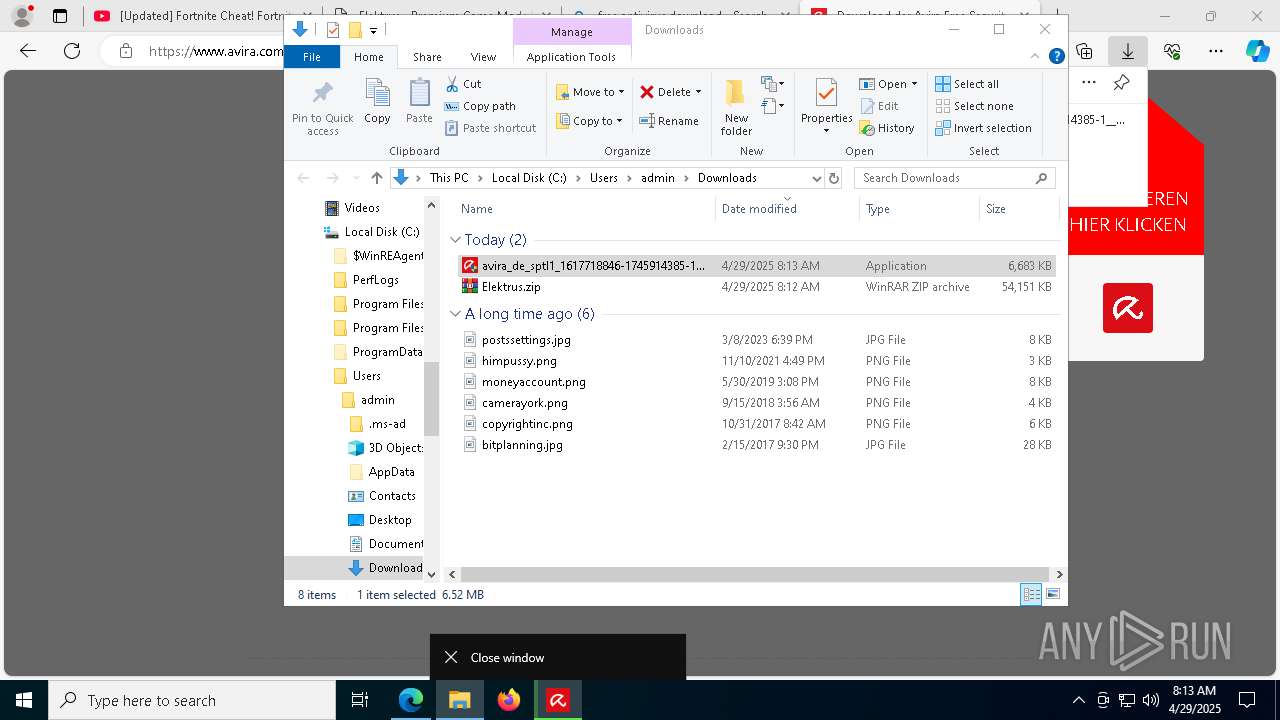Click Paste shortcut in ribbon
This screenshot has width=1280, height=720.
tap(490, 128)
